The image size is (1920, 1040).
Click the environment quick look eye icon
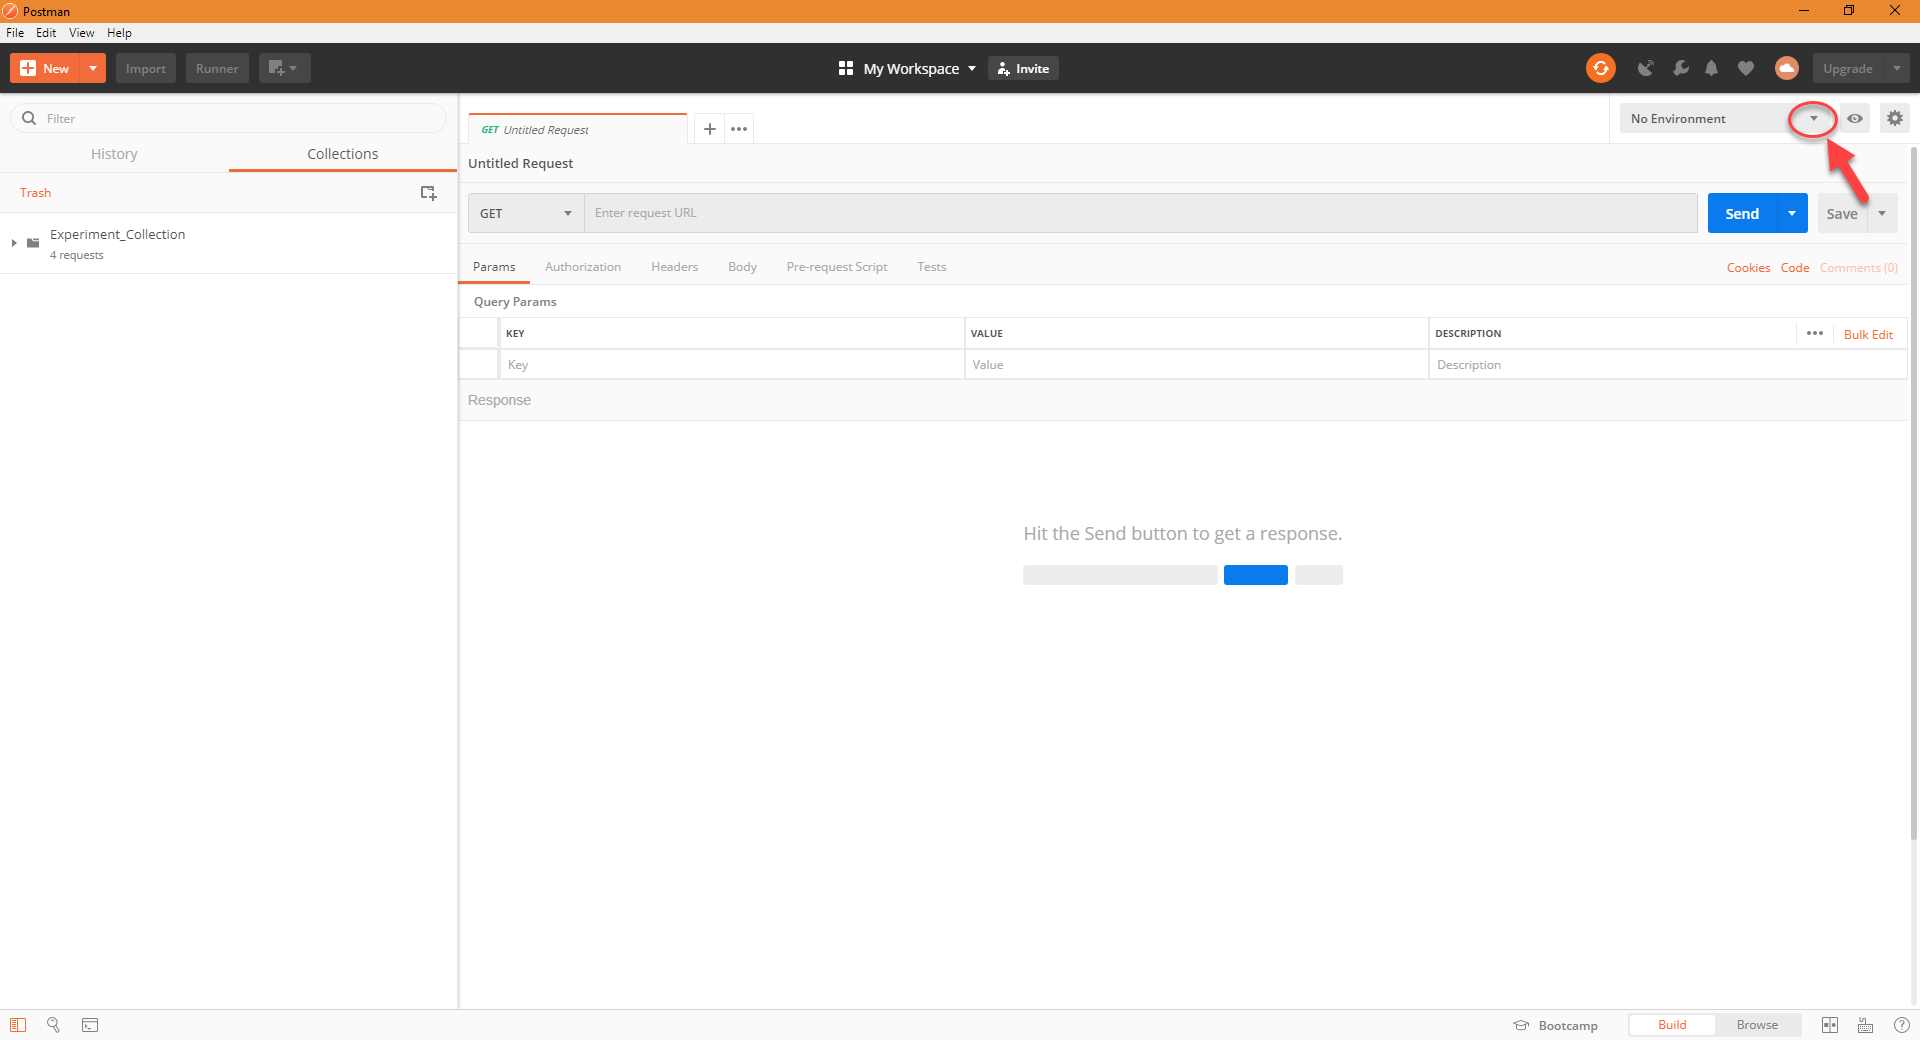[x=1855, y=118]
